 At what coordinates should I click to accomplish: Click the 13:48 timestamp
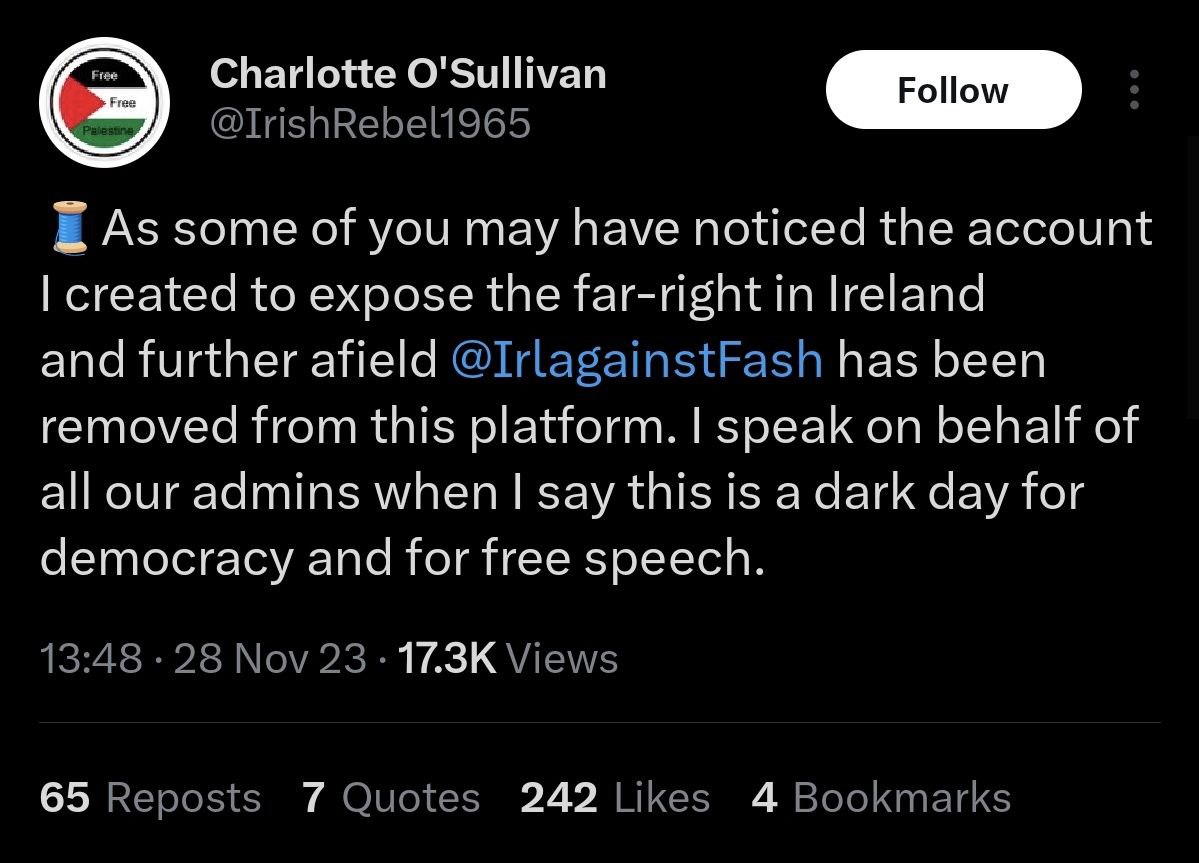[x=91, y=658]
